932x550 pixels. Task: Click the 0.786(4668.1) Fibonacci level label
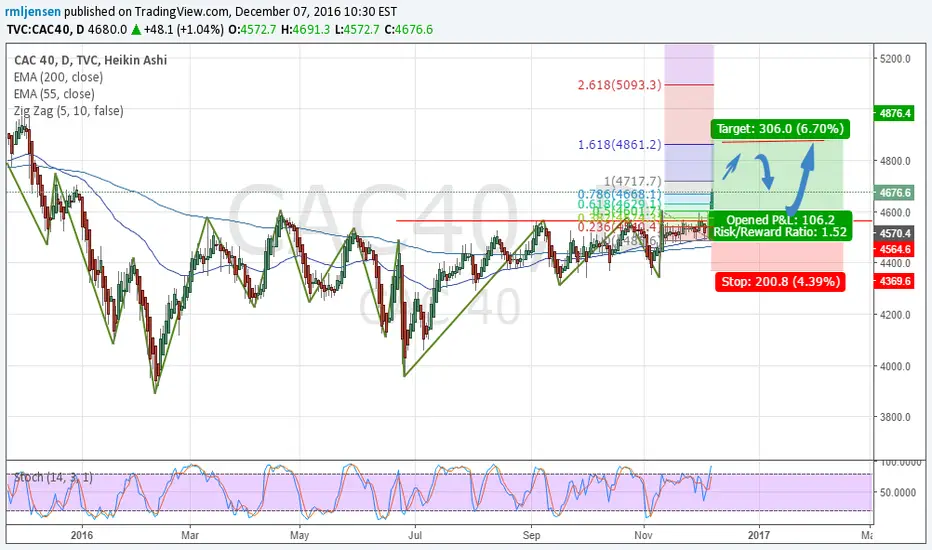point(619,194)
